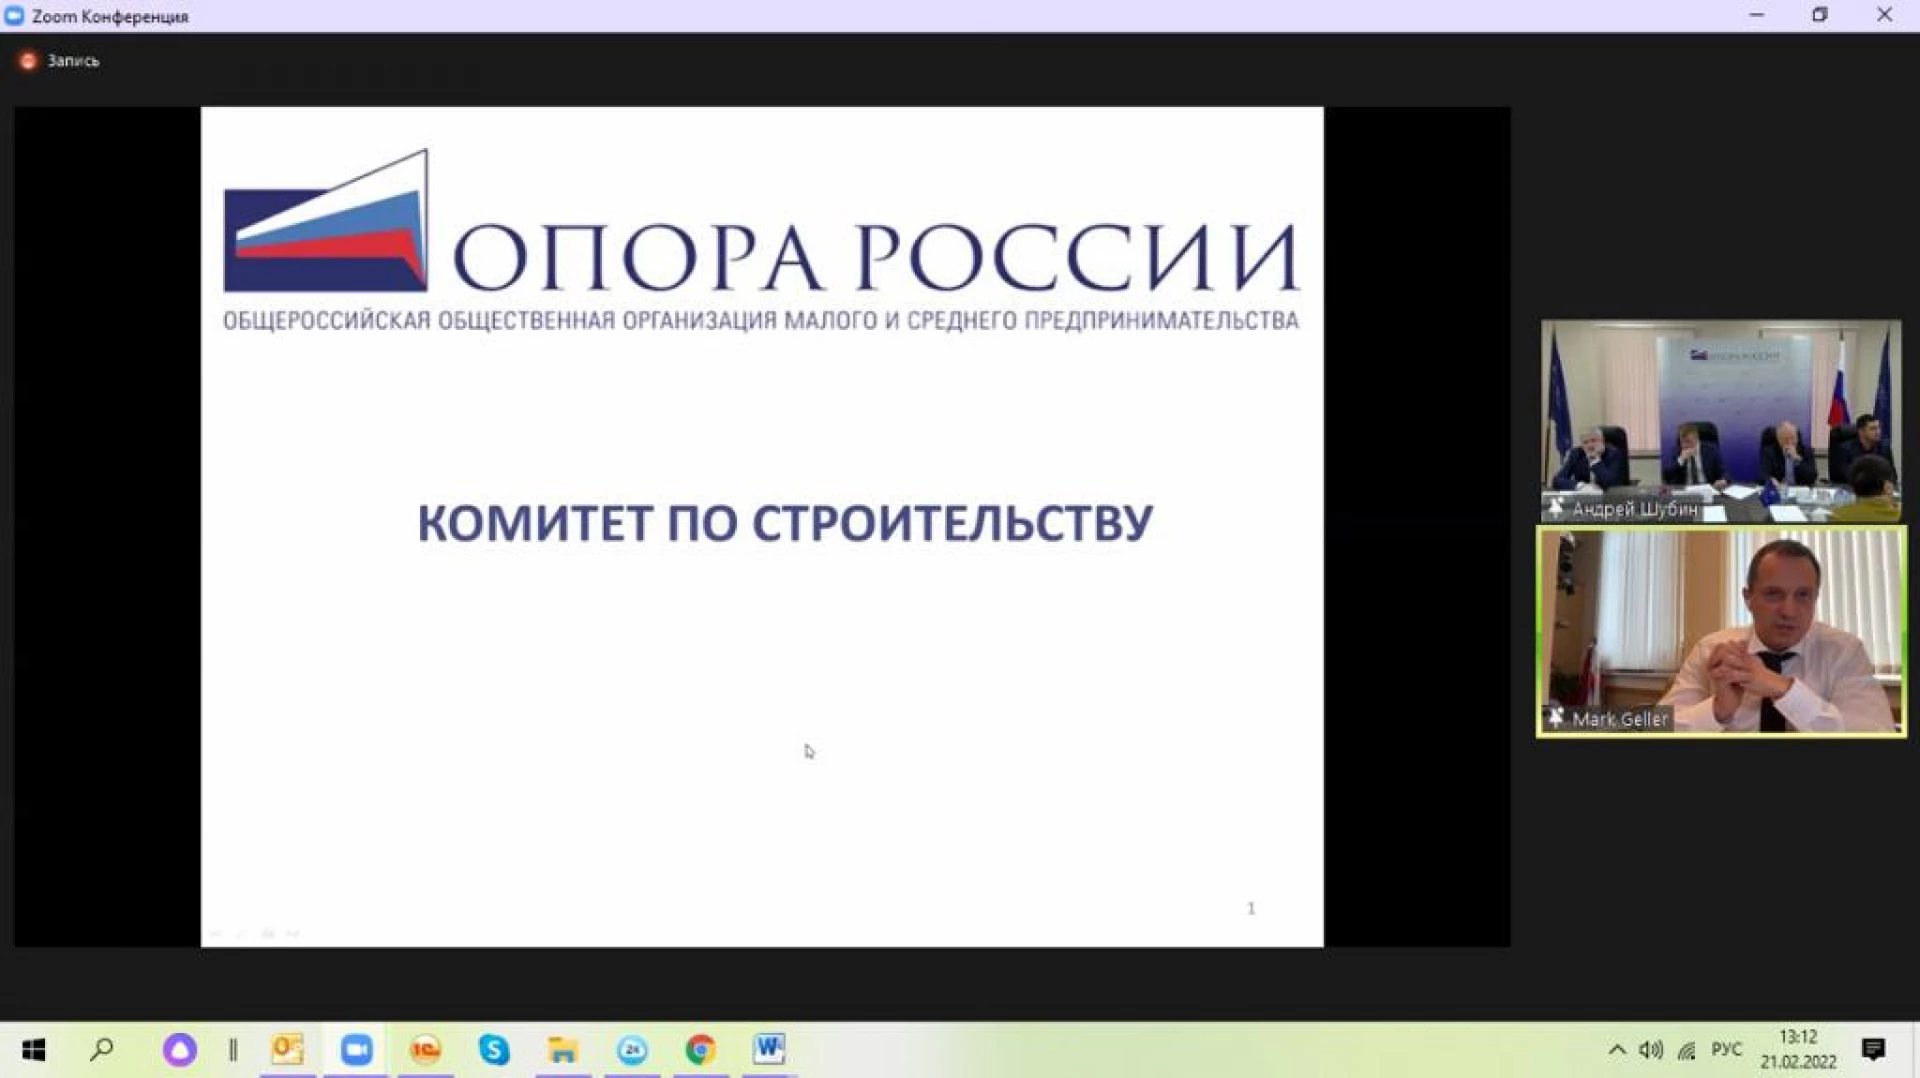
Task: Restore down the Zoom window
Action: (1820, 15)
